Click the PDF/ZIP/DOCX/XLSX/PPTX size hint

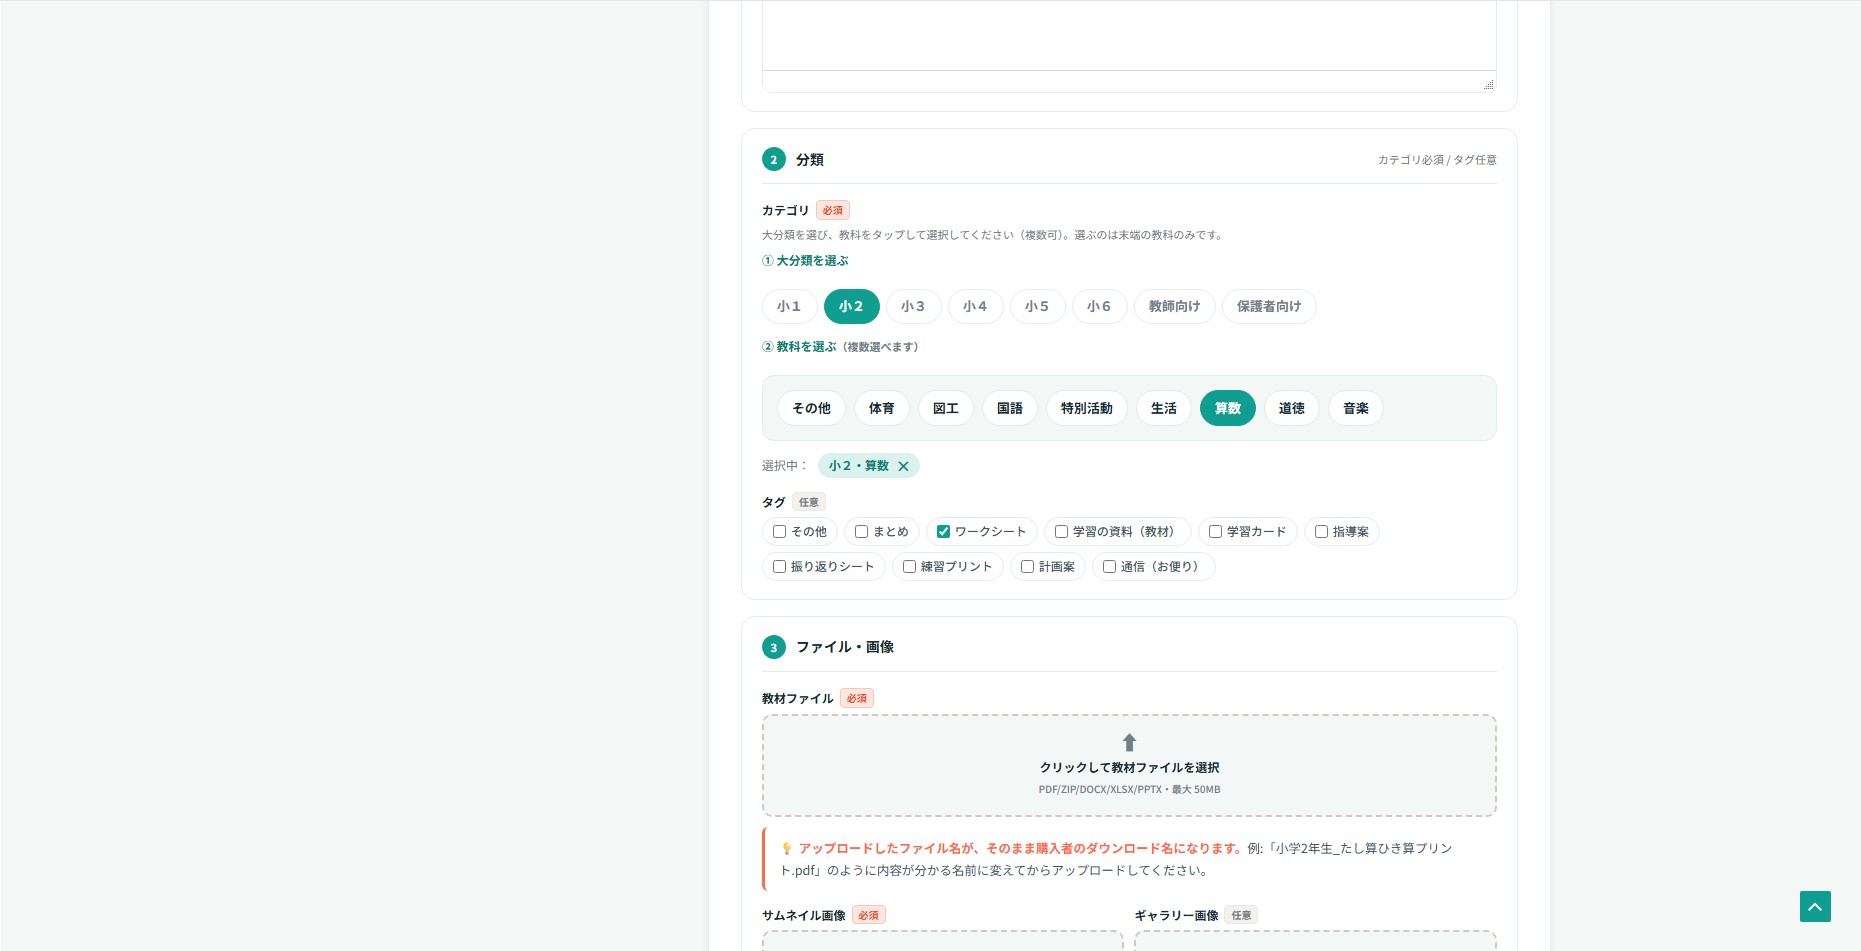click(1129, 790)
